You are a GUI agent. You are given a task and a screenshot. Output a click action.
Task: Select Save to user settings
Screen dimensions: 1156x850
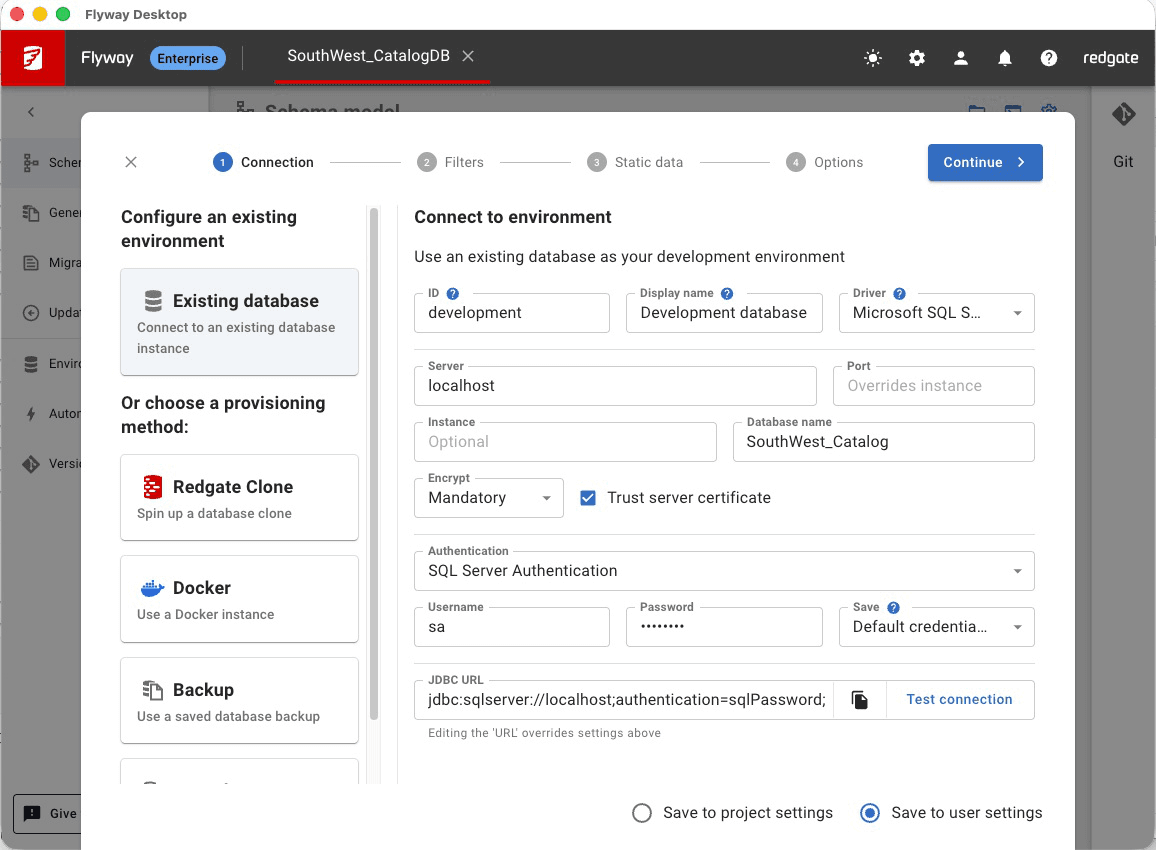(x=870, y=812)
